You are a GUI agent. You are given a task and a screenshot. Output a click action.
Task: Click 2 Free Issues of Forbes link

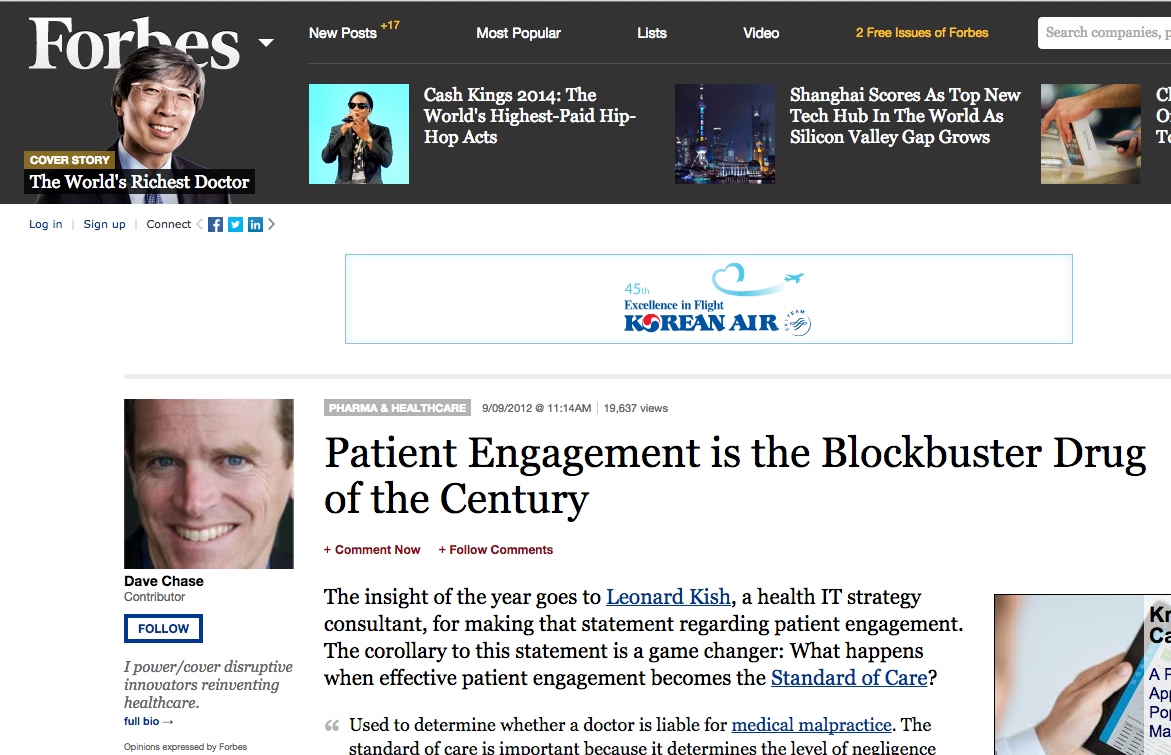click(921, 33)
